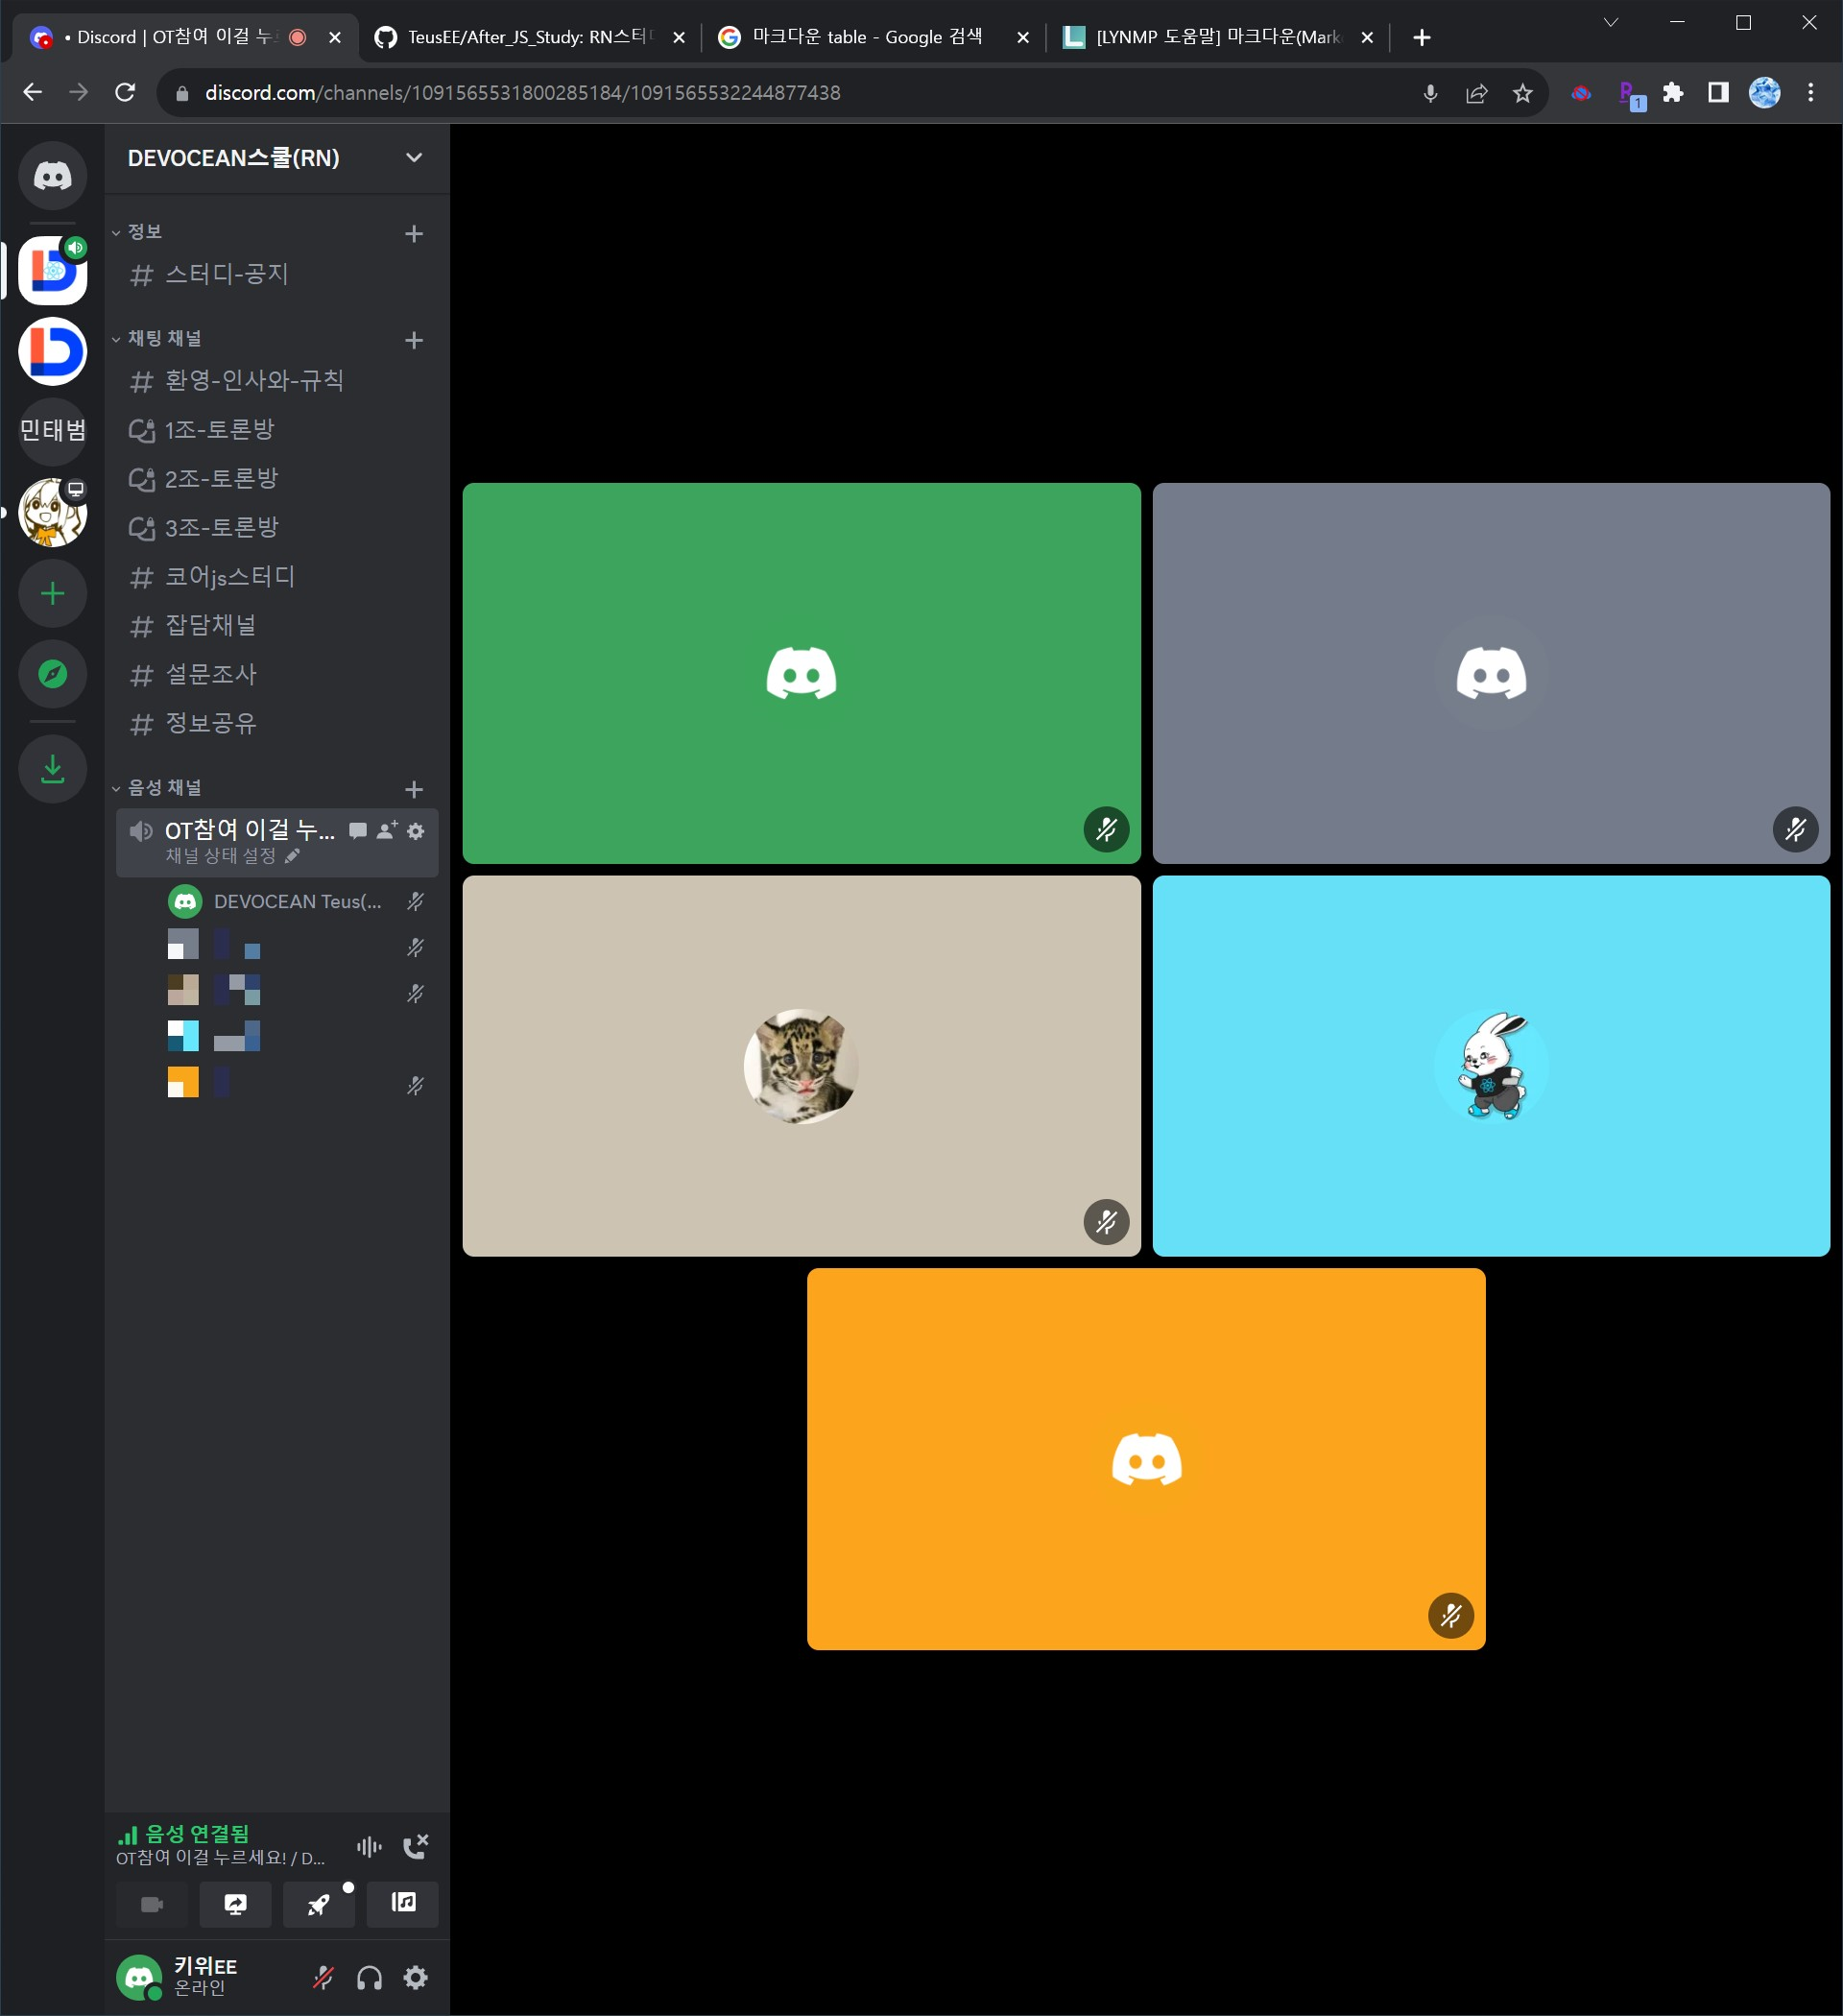Click the orange participant video tile
Screen dimensions: 1843x2016
coord(1146,1459)
